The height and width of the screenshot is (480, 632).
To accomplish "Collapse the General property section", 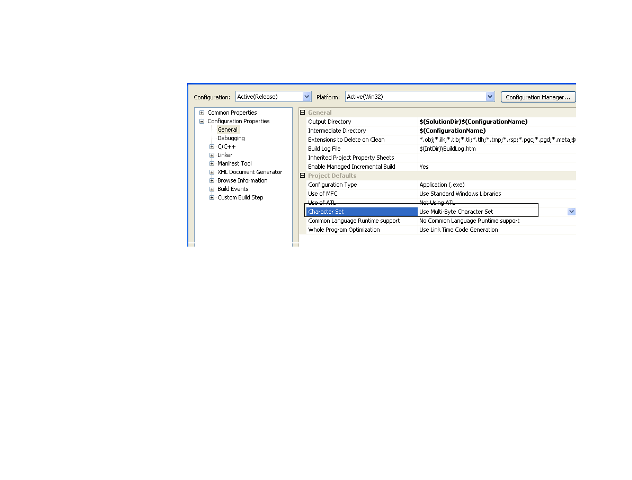I will pyautogui.click(x=302, y=113).
